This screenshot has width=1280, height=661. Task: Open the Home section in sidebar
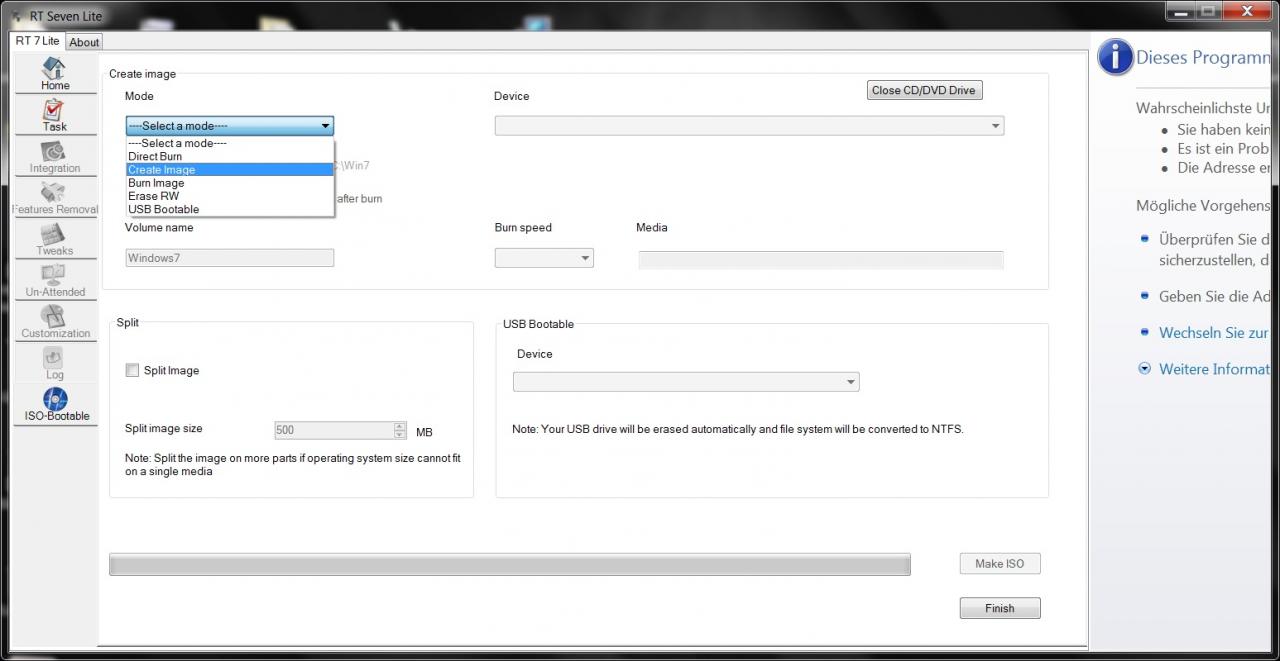click(55, 74)
